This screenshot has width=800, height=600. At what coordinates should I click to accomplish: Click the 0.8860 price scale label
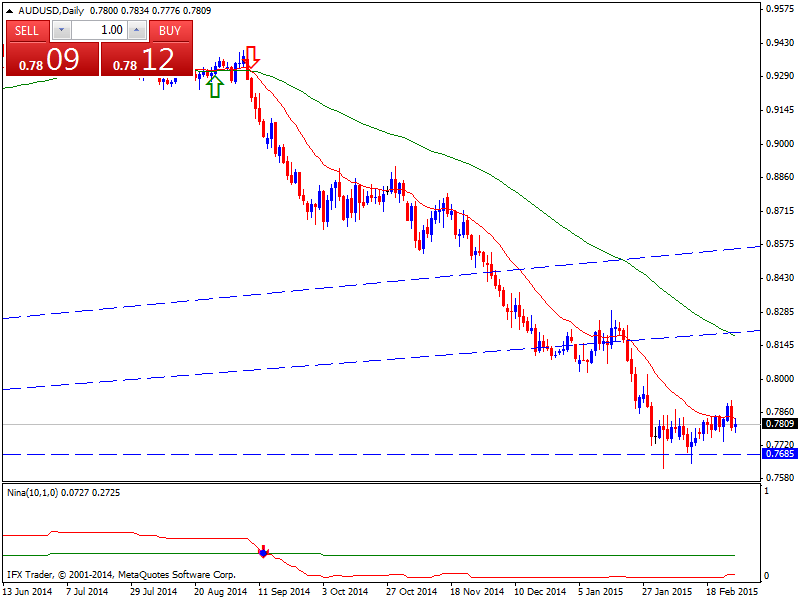click(x=780, y=177)
